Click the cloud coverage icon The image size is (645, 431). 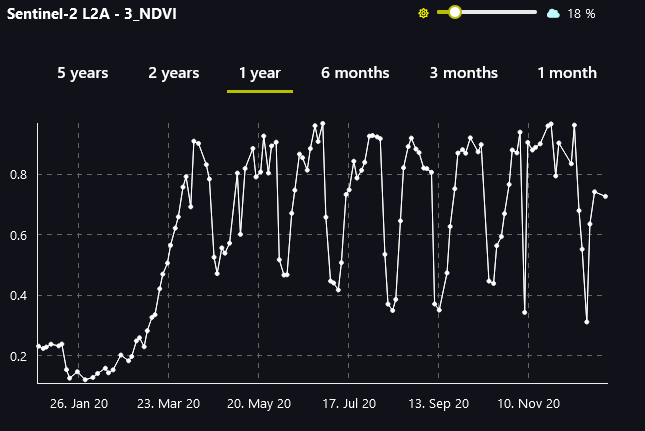click(553, 14)
